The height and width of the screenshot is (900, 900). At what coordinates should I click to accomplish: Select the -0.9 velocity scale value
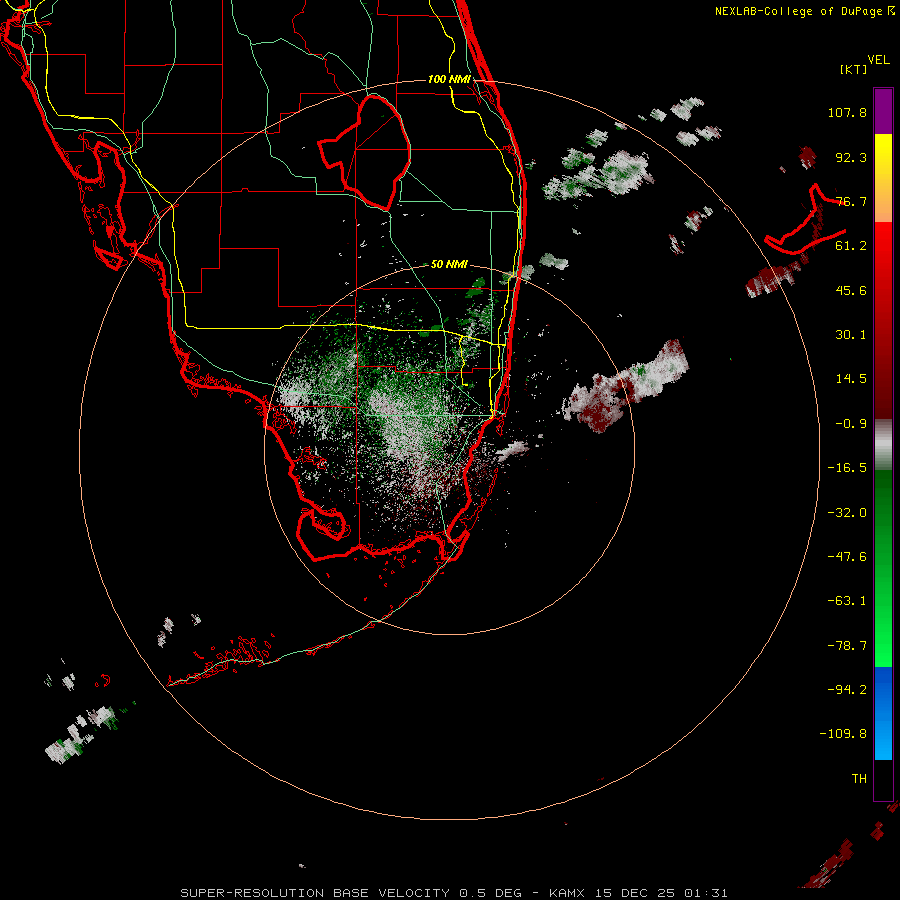point(851,424)
